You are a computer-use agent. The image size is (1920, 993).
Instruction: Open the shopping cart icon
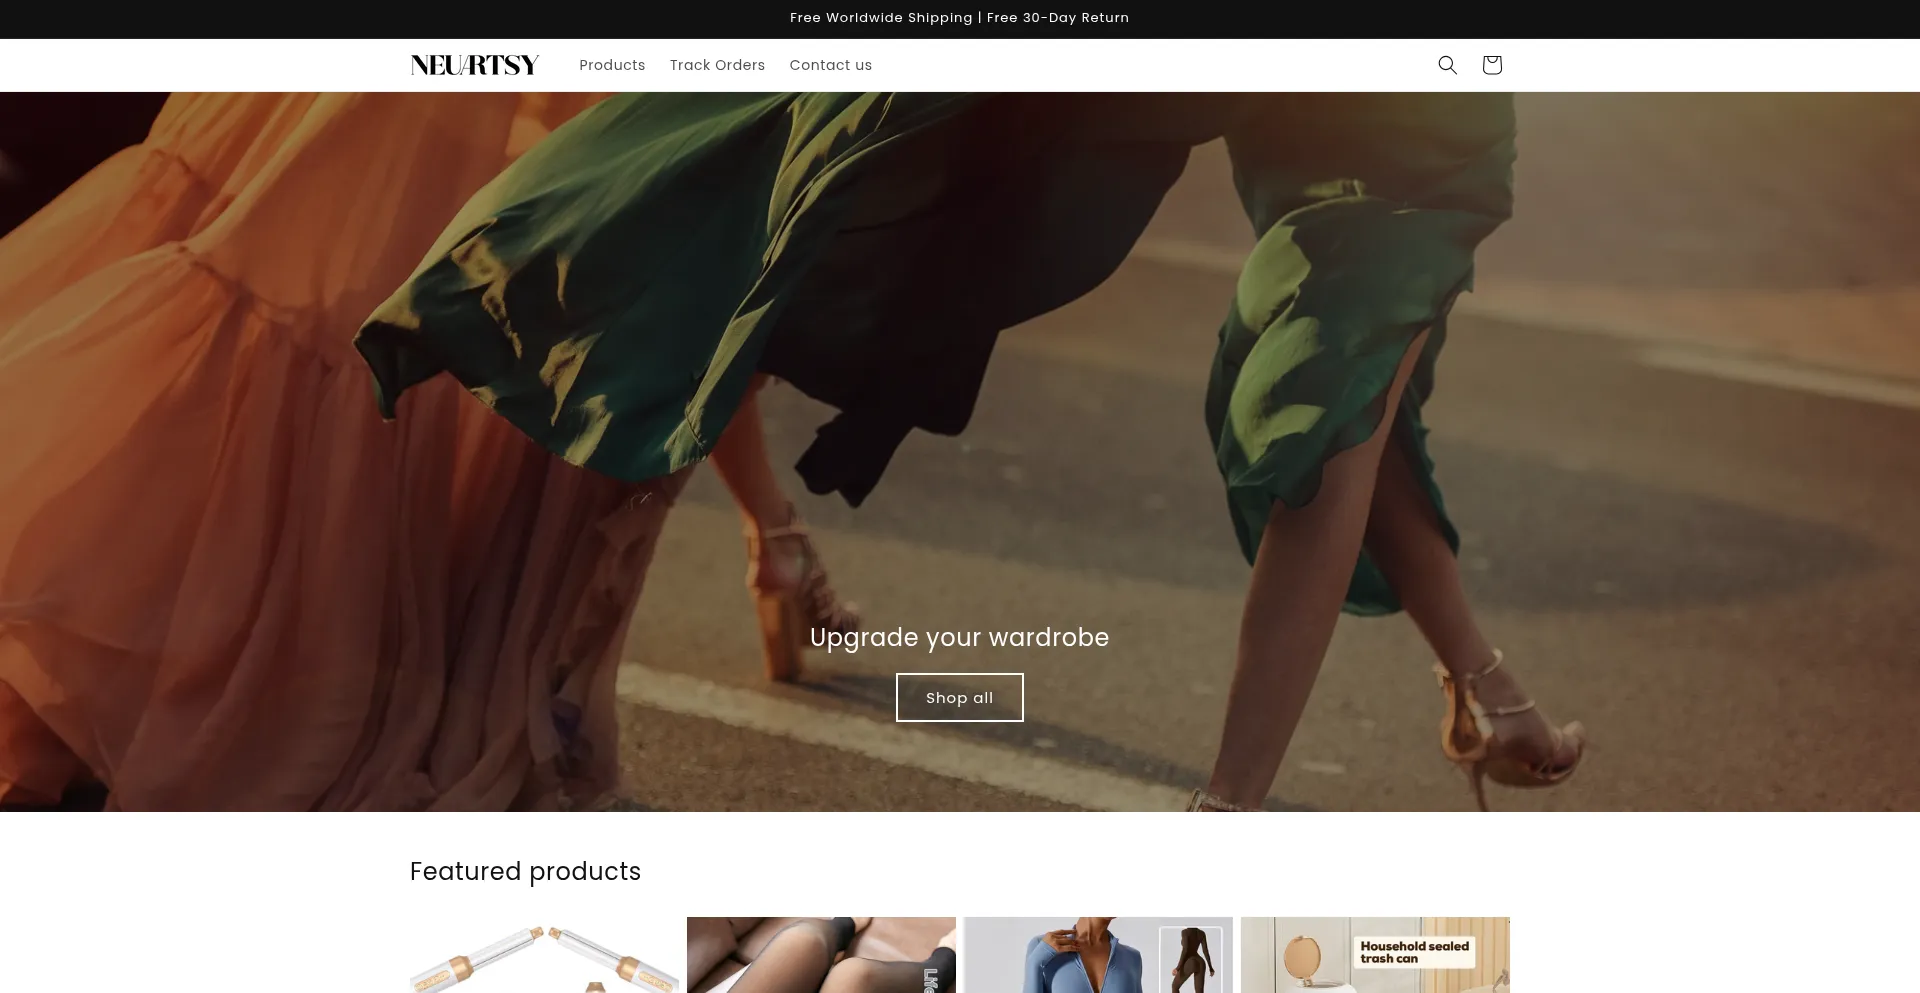click(1492, 65)
